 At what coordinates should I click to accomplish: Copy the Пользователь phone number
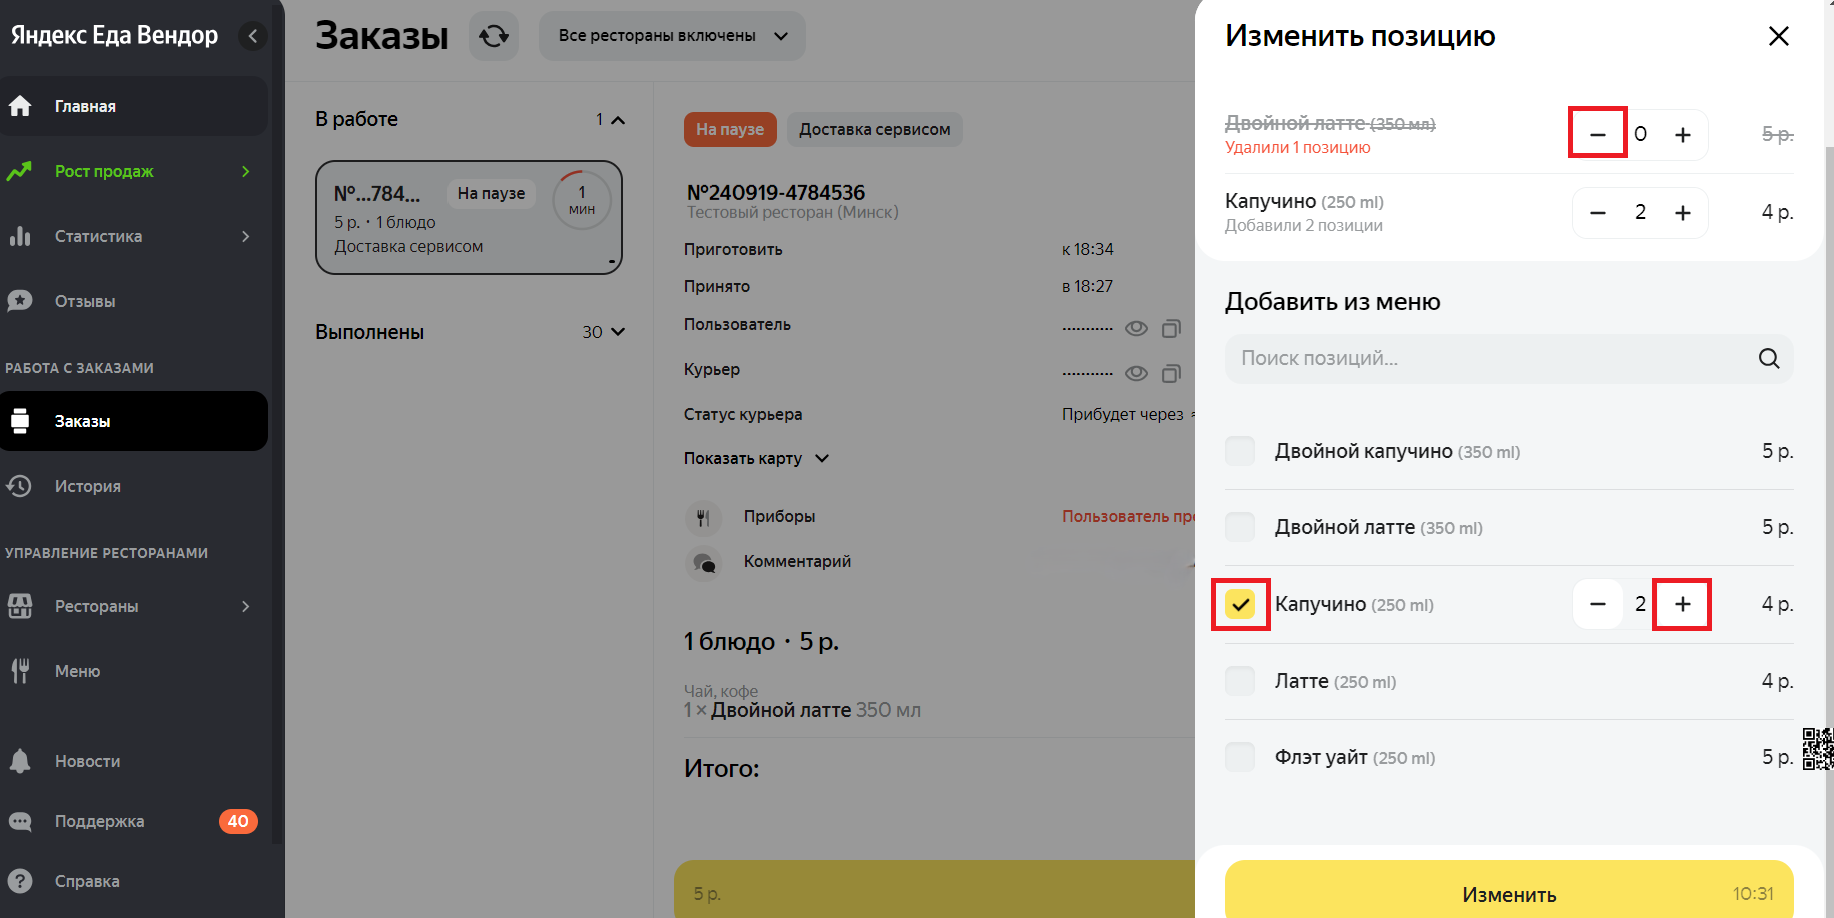(1171, 329)
